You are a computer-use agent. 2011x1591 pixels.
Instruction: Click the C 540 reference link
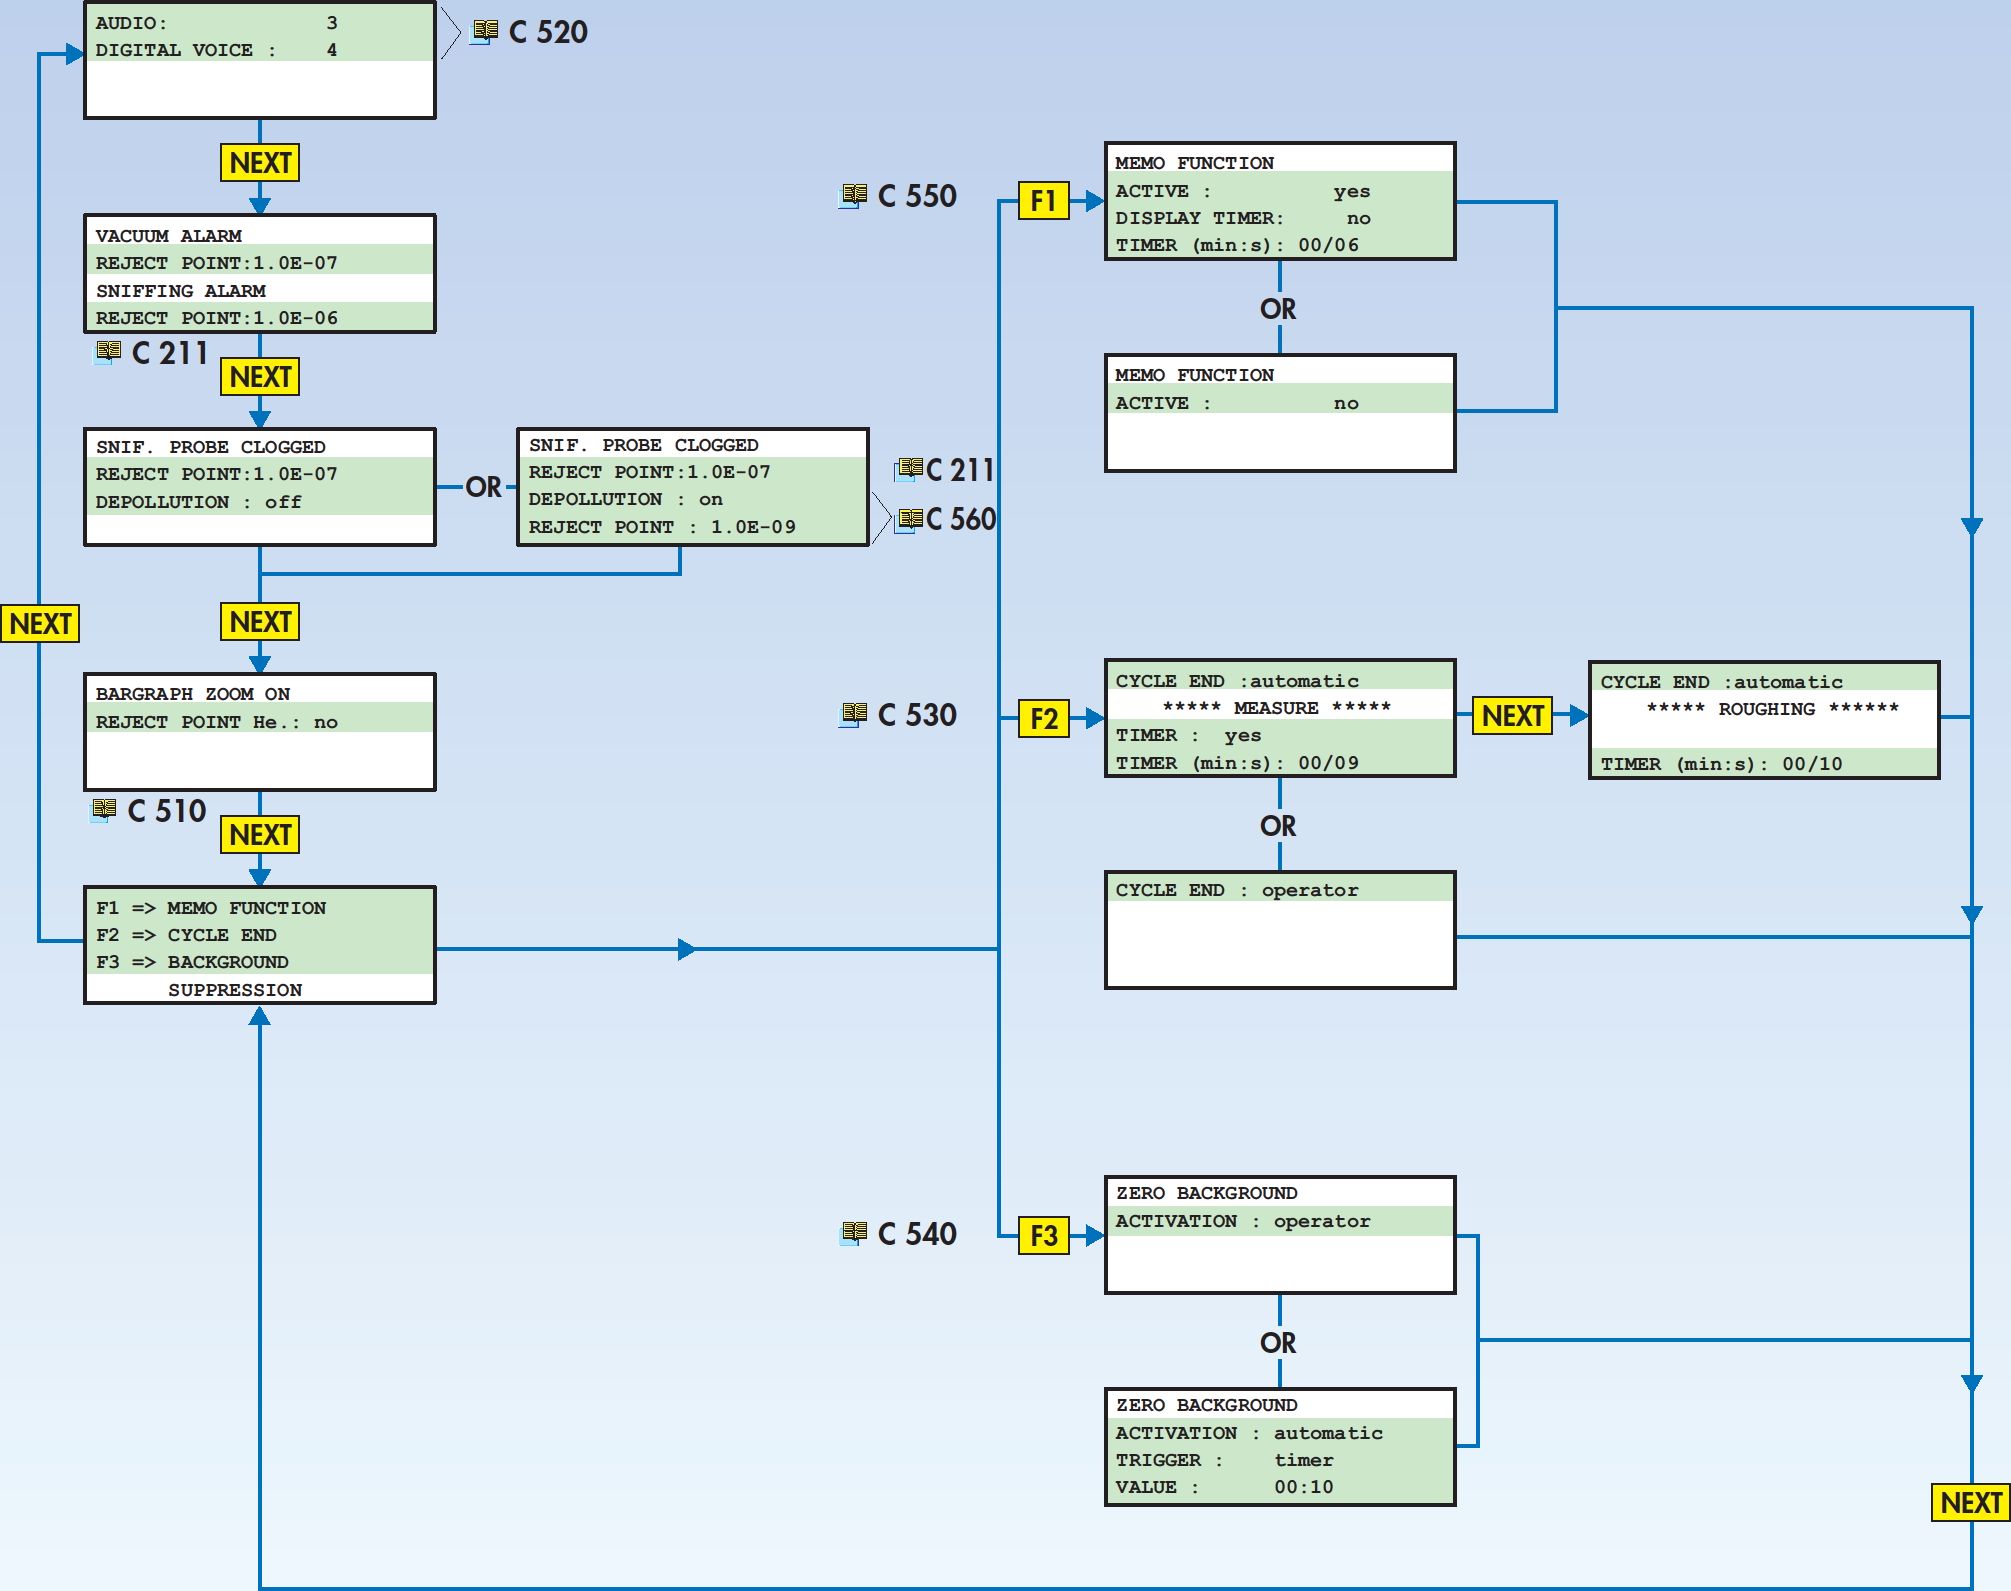coord(917,1234)
